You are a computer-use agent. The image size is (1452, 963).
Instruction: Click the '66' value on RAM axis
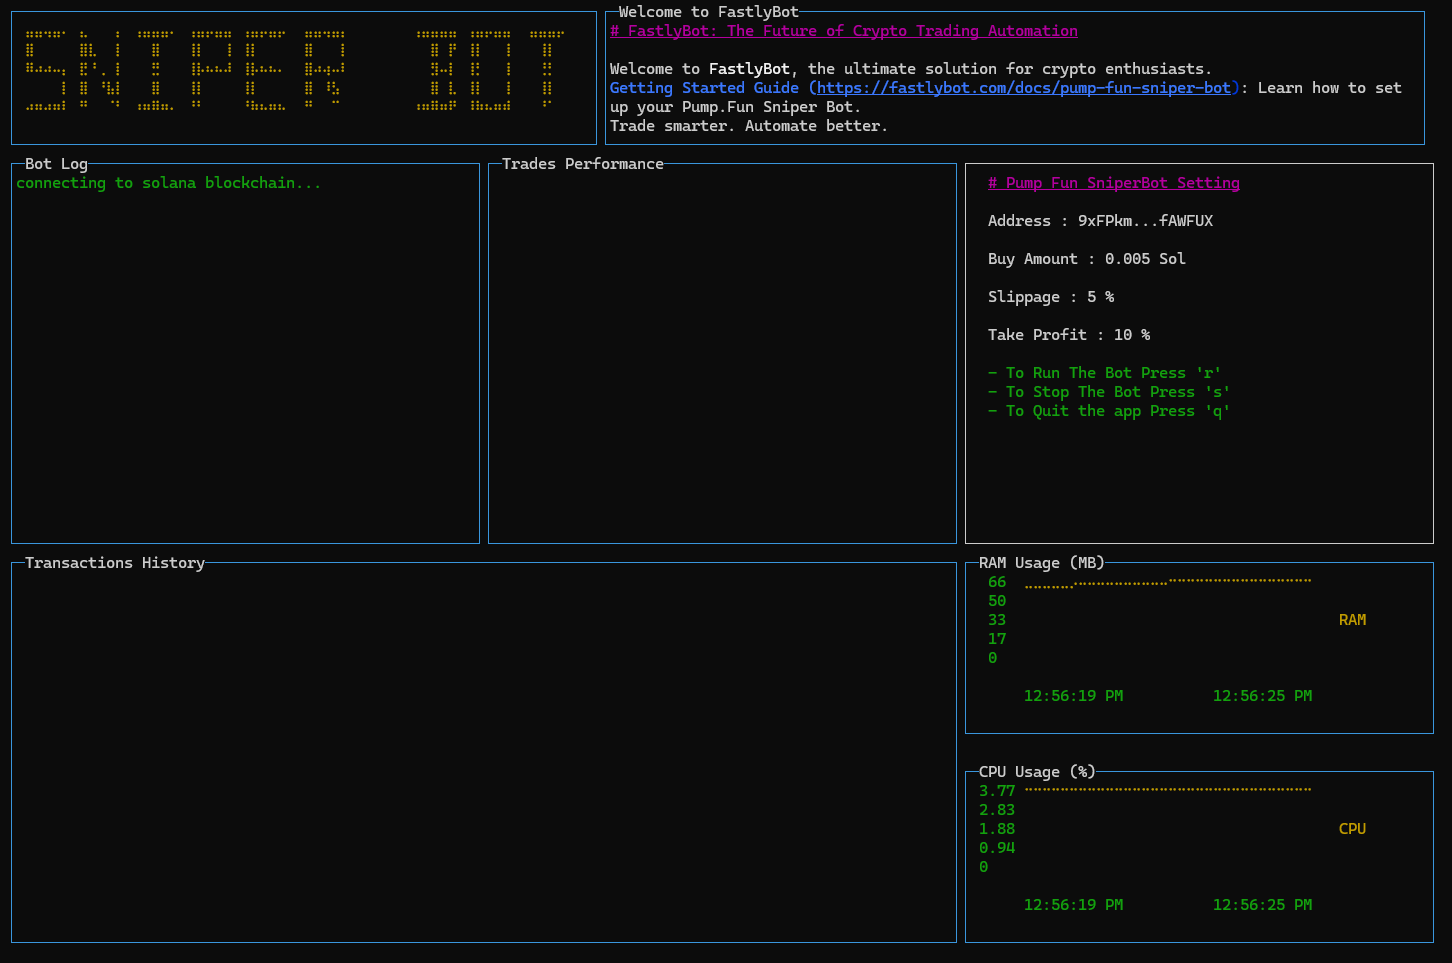(997, 582)
